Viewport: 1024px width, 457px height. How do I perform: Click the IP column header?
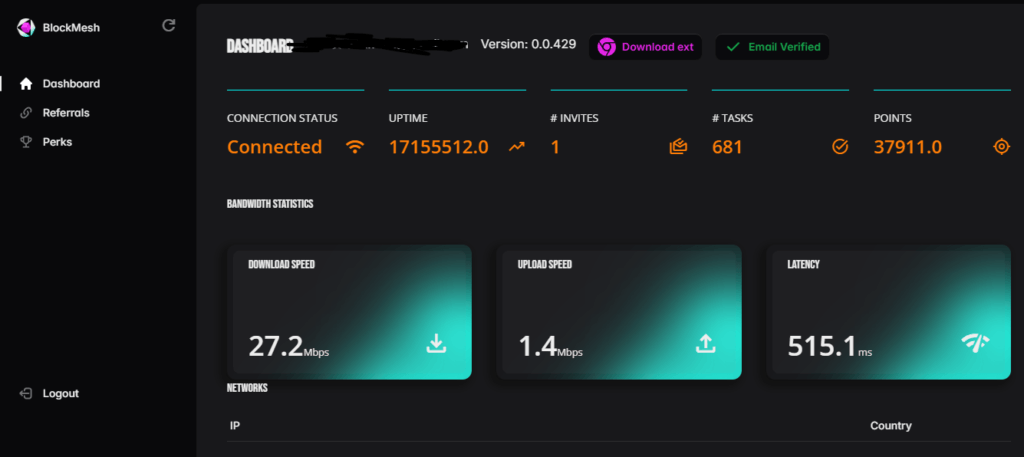pyautogui.click(x=235, y=426)
